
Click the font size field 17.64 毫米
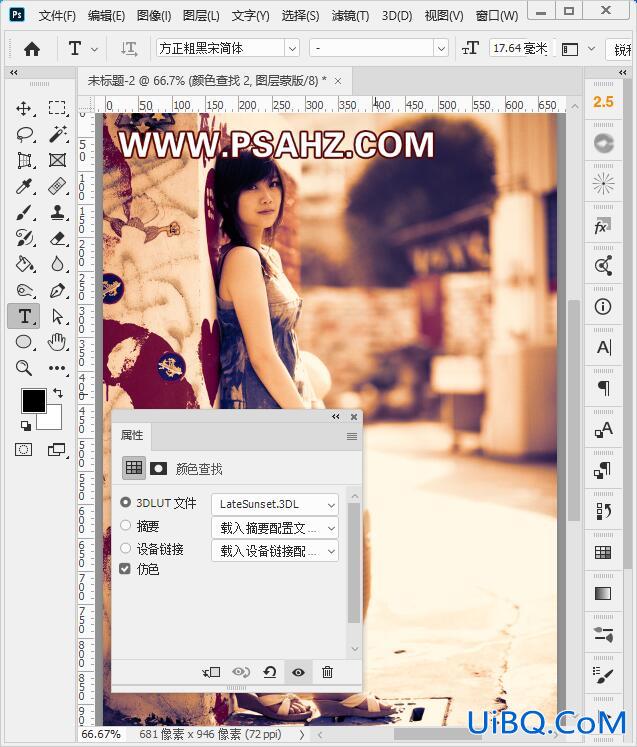click(520, 48)
